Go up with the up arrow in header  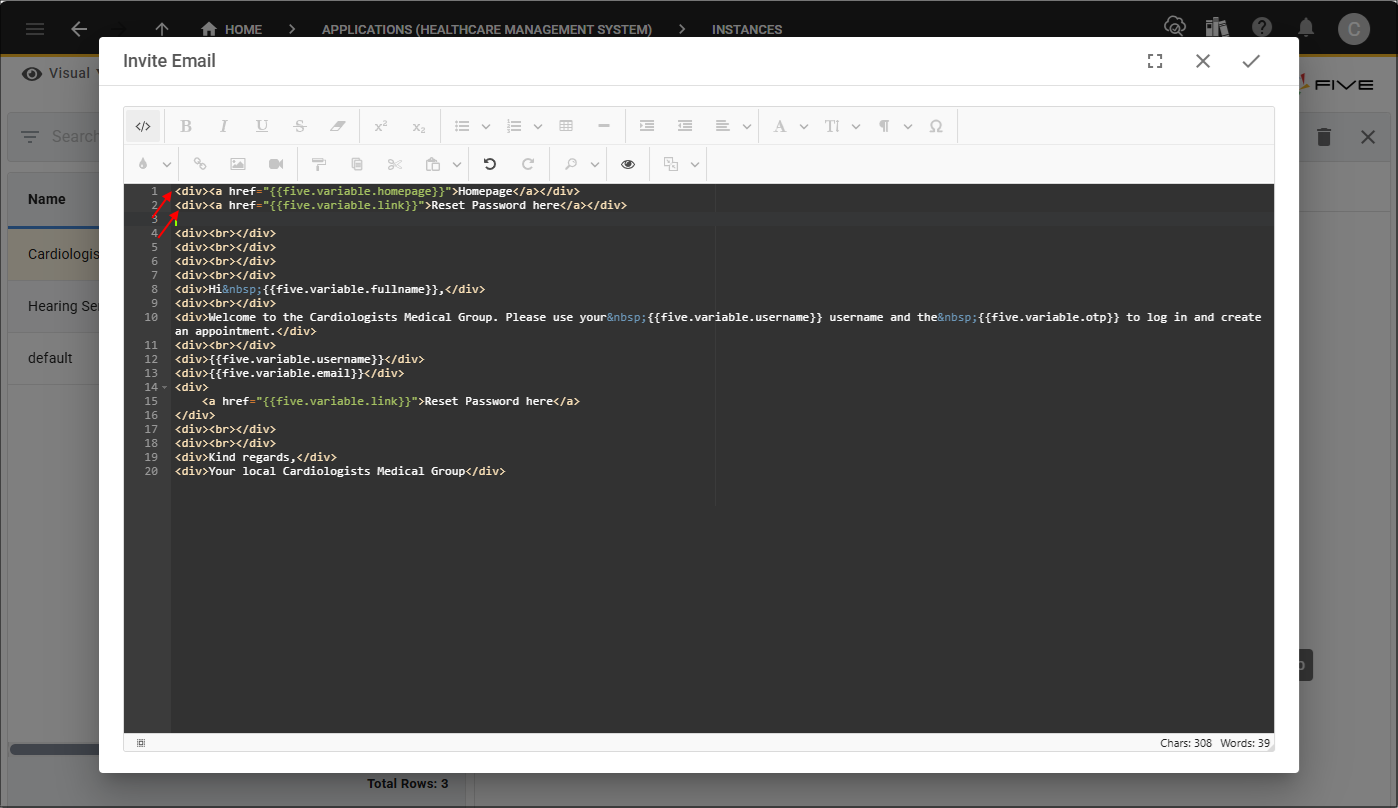pyautogui.click(x=162, y=29)
